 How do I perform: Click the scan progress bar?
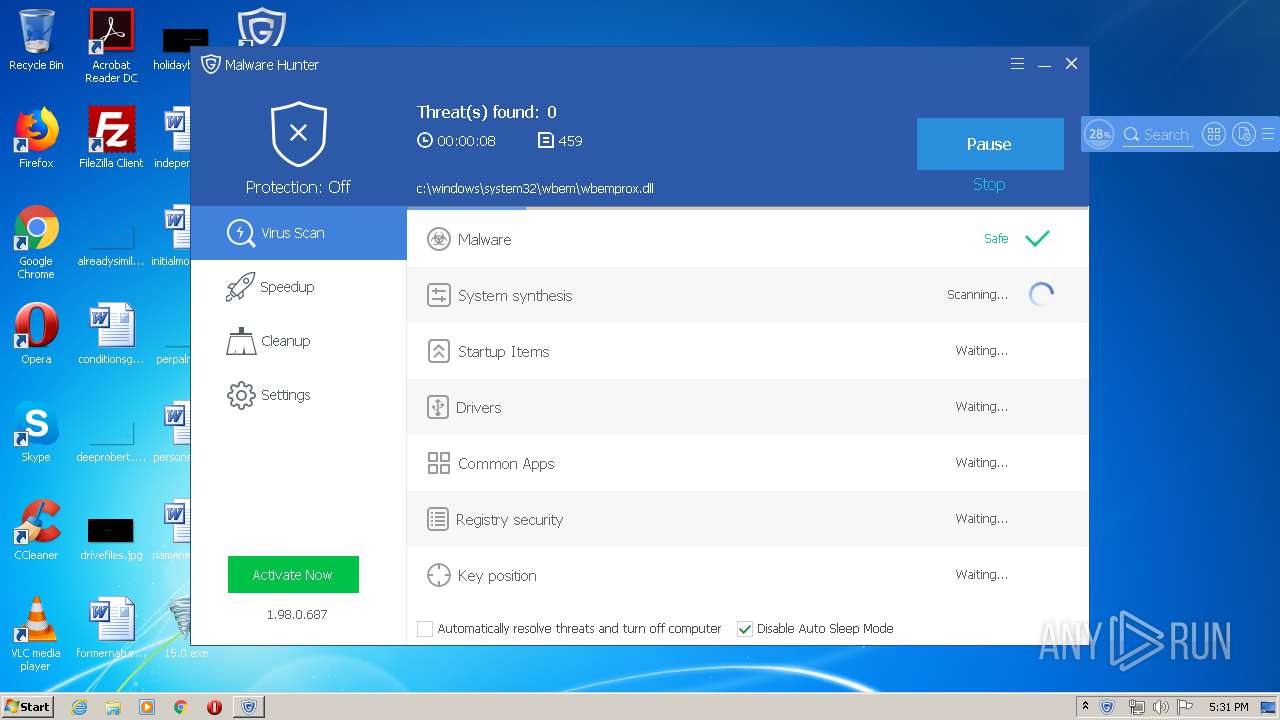coord(748,208)
